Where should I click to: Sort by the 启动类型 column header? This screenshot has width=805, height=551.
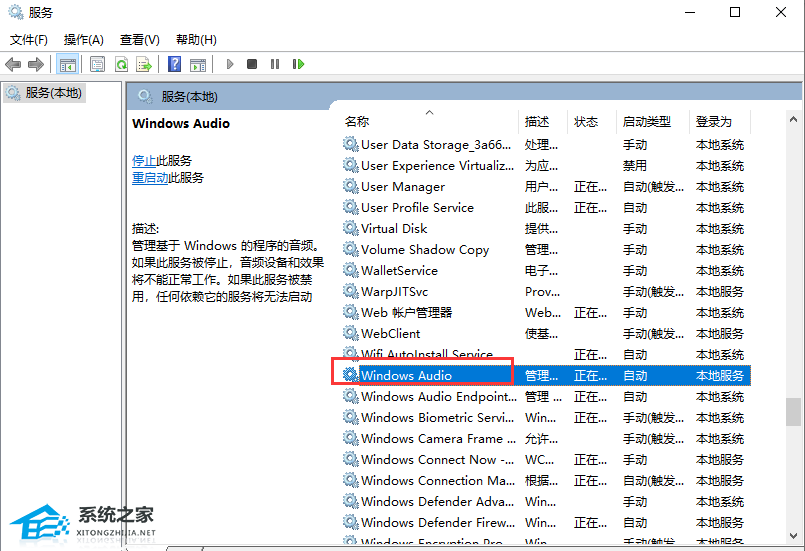[x=646, y=121]
